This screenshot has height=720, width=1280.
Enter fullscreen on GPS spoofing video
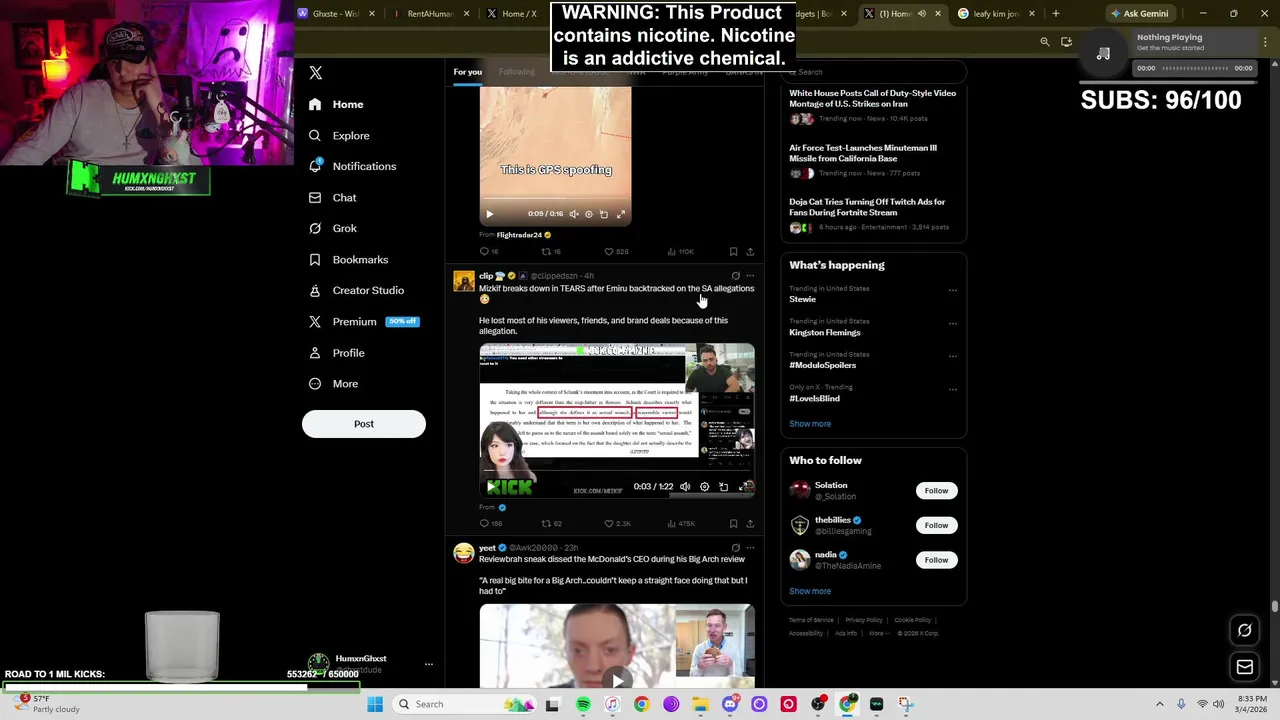pos(621,214)
